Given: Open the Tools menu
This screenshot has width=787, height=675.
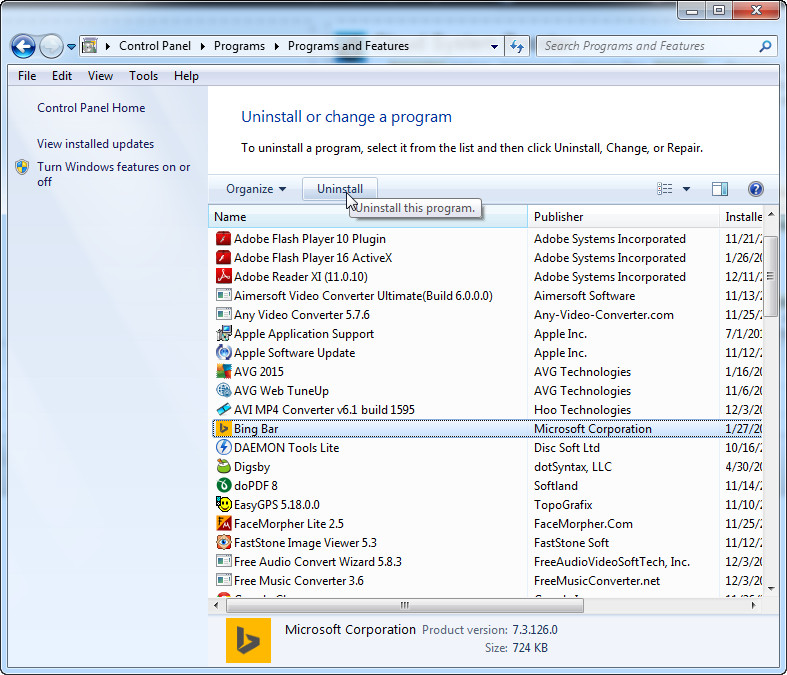Looking at the screenshot, I should [x=144, y=76].
